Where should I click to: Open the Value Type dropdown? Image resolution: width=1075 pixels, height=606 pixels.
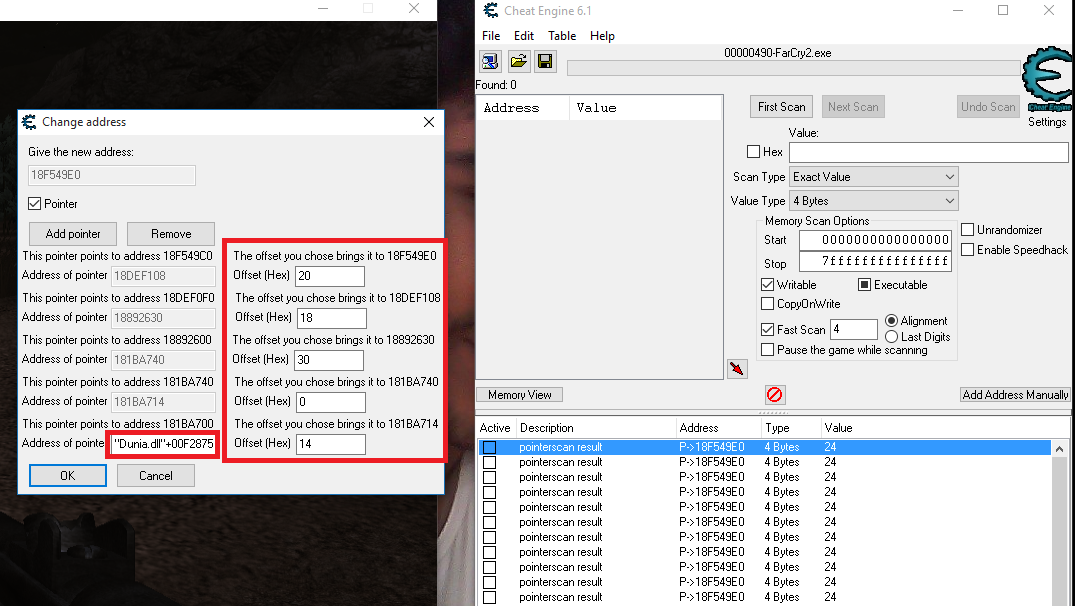(x=873, y=201)
